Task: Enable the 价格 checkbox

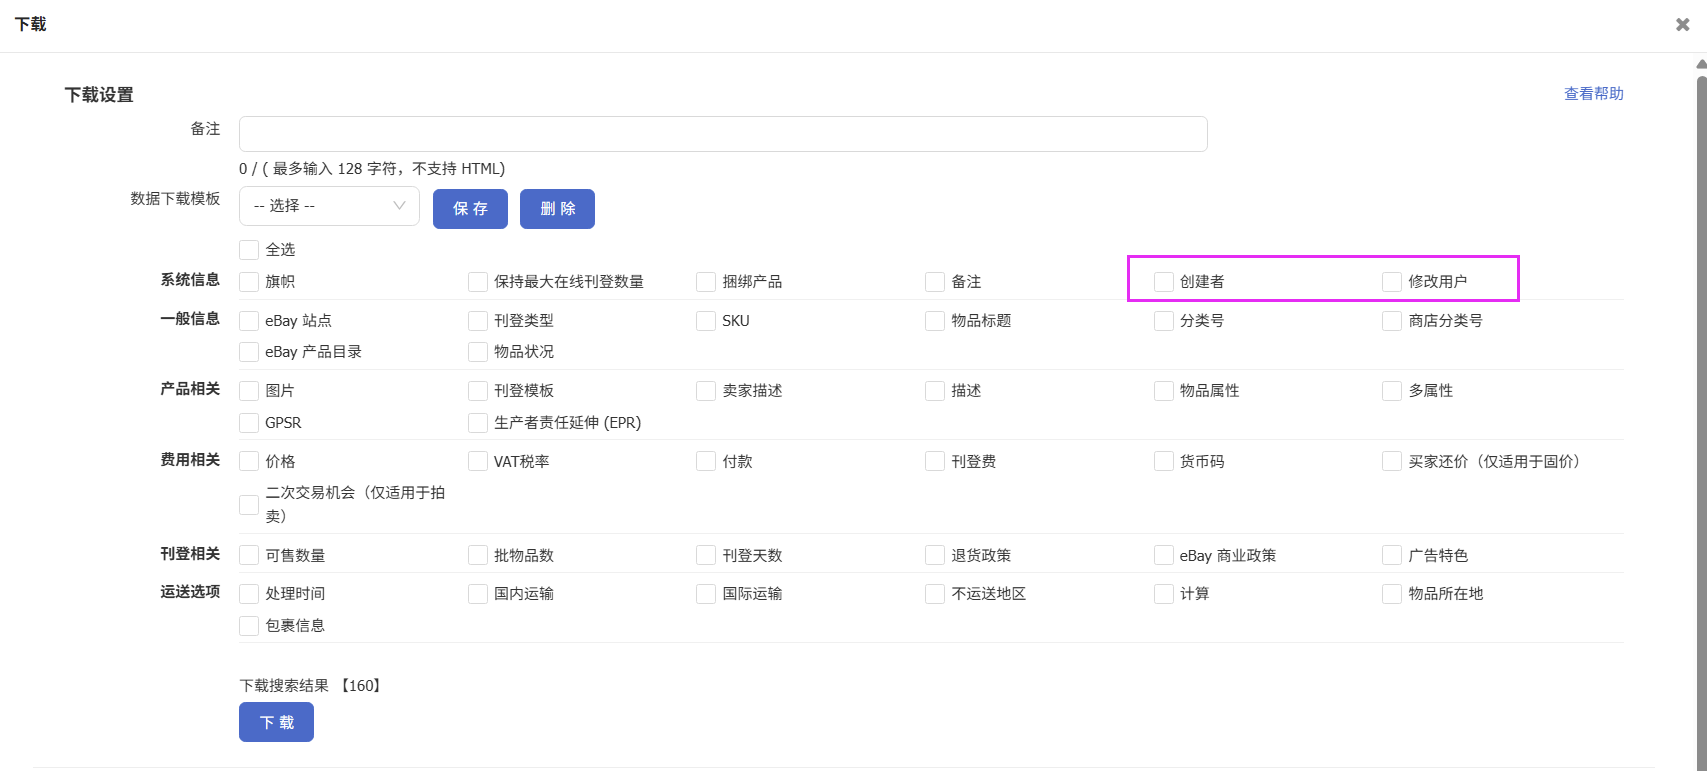Action: pyautogui.click(x=249, y=461)
